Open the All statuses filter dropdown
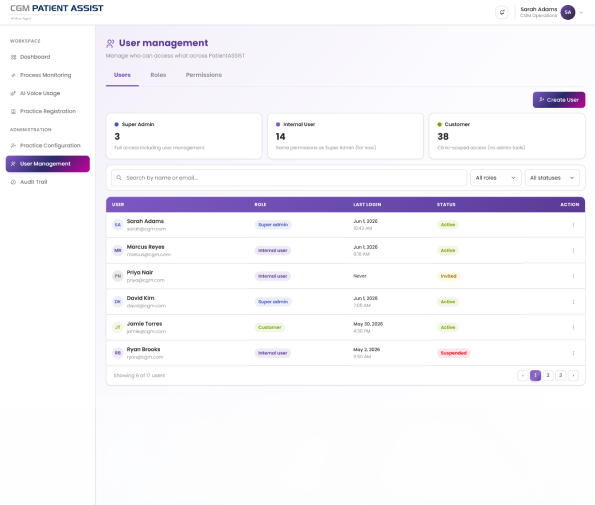Image resolution: width=595 pixels, height=505 pixels. tap(552, 178)
